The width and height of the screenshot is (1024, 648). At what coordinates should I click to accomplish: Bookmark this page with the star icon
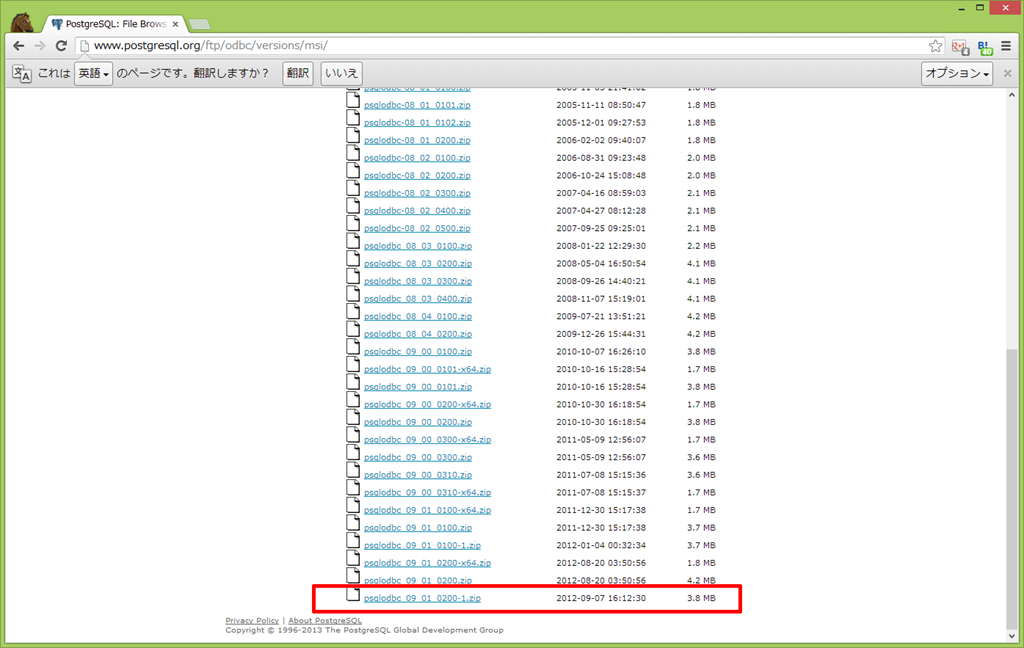point(935,46)
